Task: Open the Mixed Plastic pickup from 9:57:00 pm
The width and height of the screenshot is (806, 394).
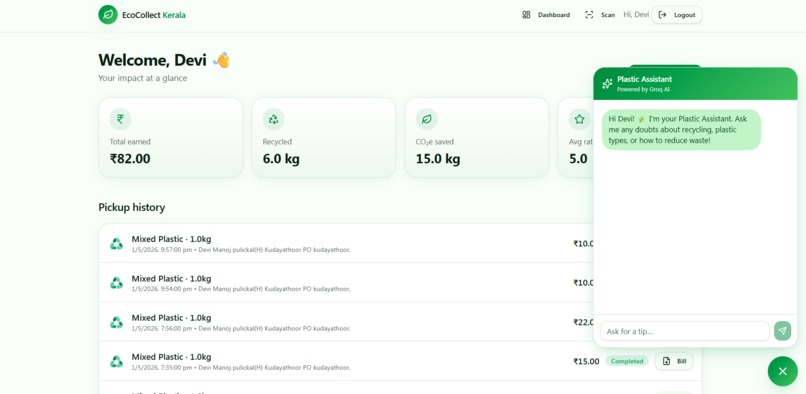Action: (346, 243)
